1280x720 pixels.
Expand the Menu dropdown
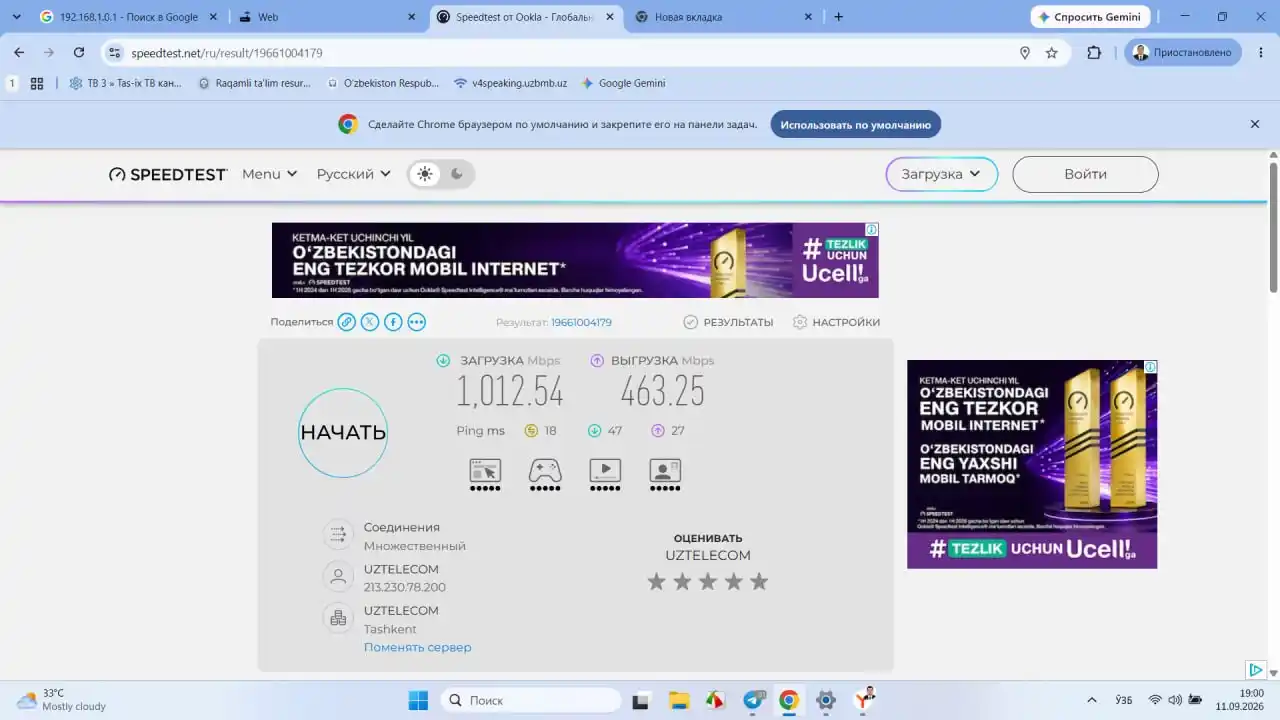pos(270,174)
